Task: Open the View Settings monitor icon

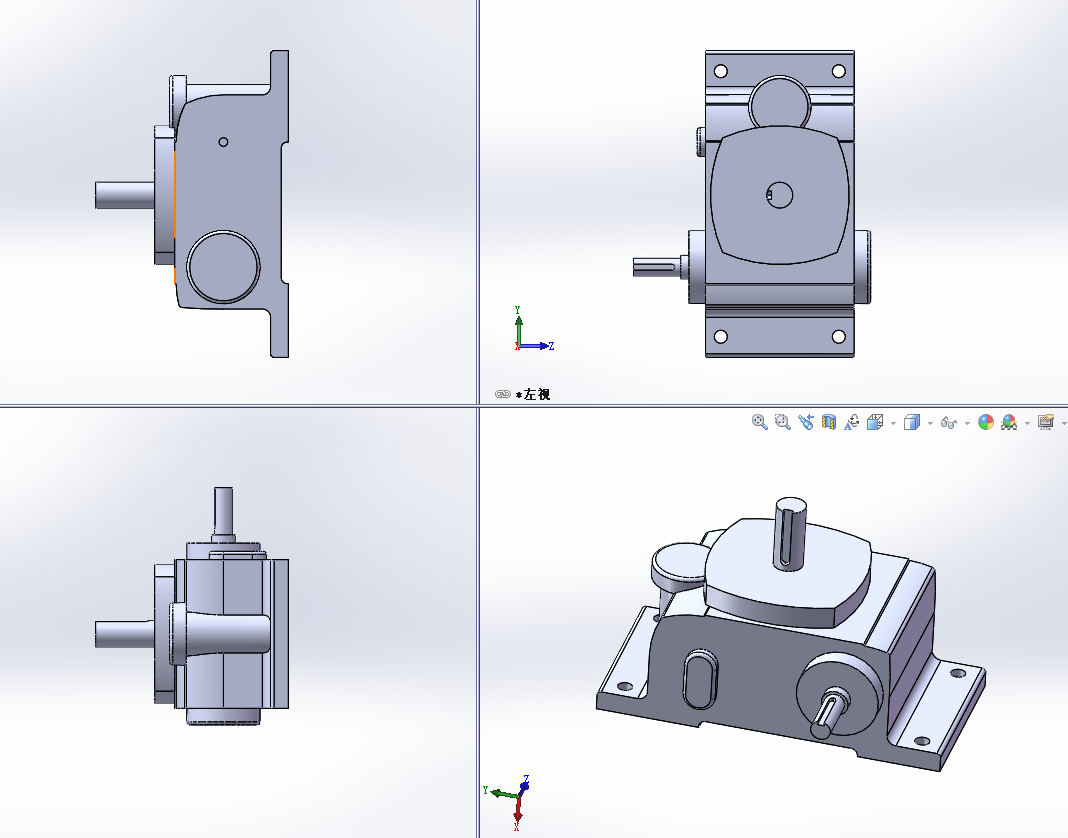Action: point(1046,422)
